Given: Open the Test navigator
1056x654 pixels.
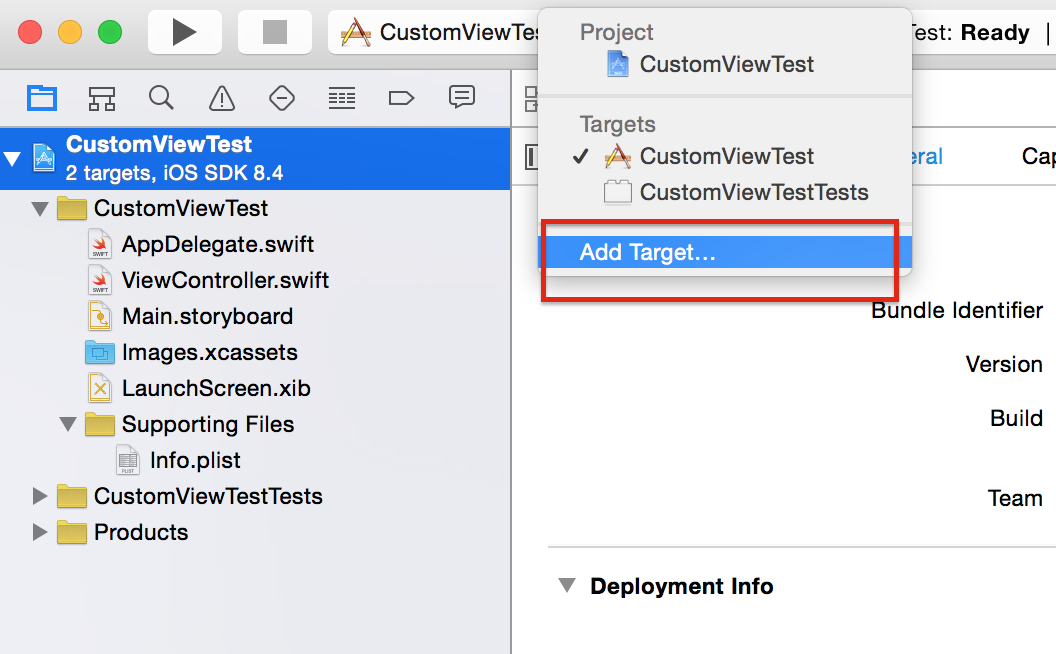Looking at the screenshot, I should pyautogui.click(x=282, y=98).
